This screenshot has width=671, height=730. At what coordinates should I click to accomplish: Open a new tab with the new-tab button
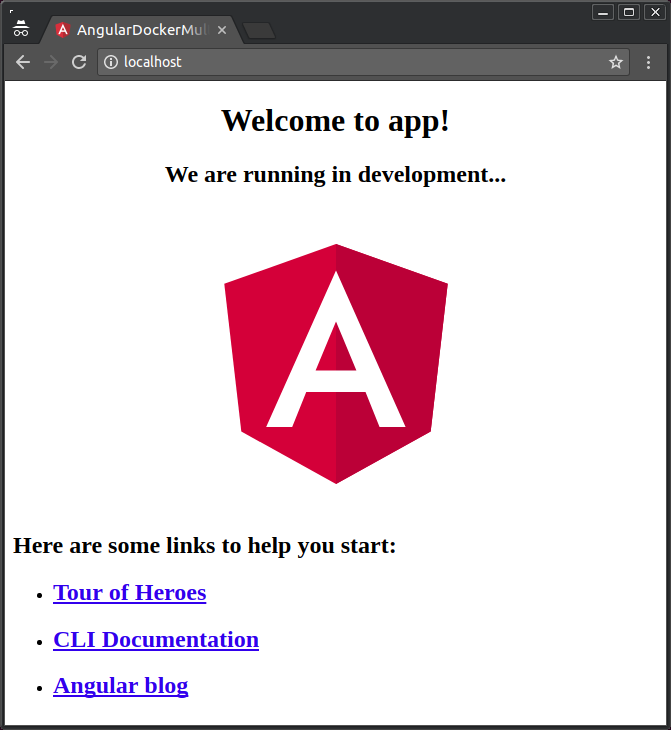(259, 31)
